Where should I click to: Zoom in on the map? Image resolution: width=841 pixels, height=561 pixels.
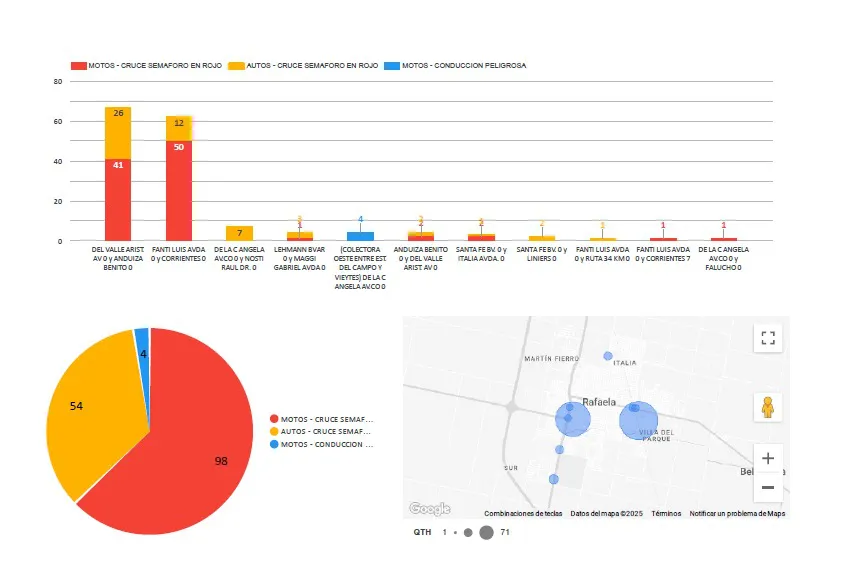(768, 458)
